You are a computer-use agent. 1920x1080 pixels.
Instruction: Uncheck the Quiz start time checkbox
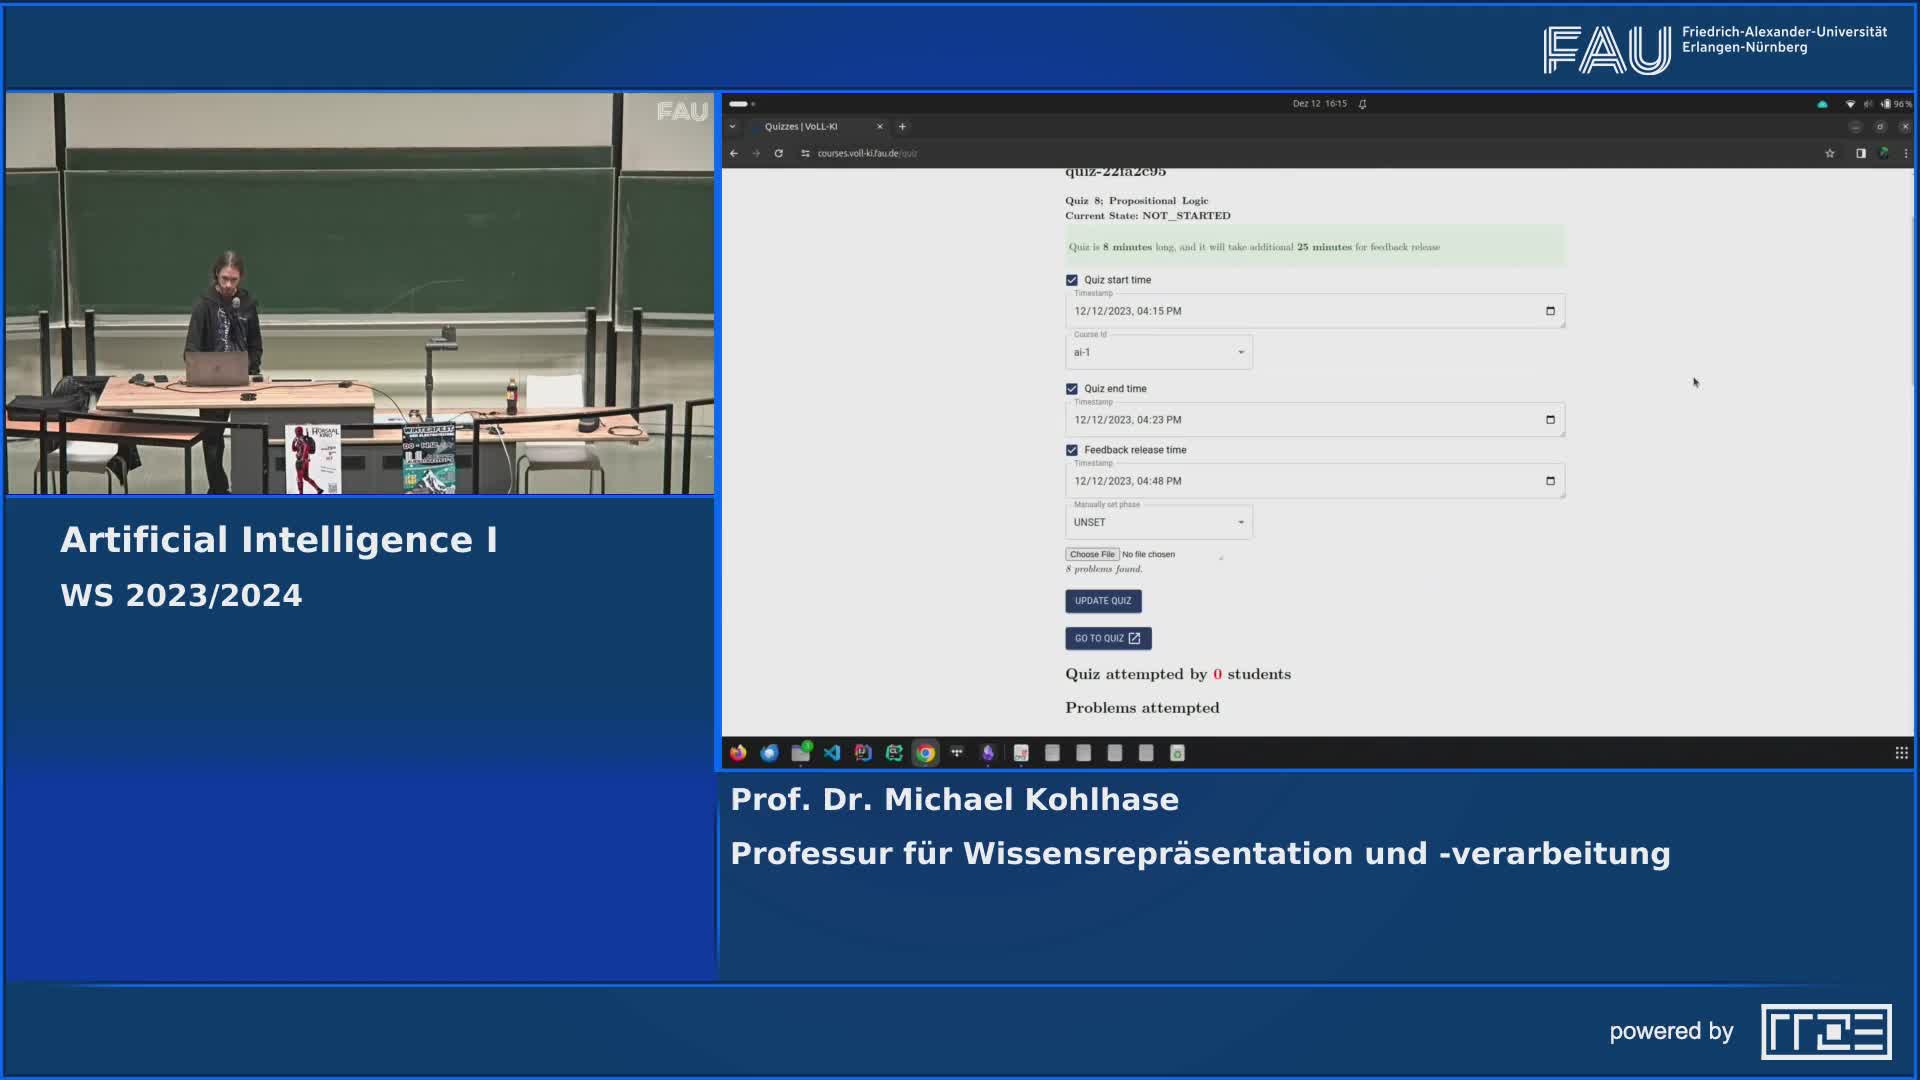[x=1071, y=280]
